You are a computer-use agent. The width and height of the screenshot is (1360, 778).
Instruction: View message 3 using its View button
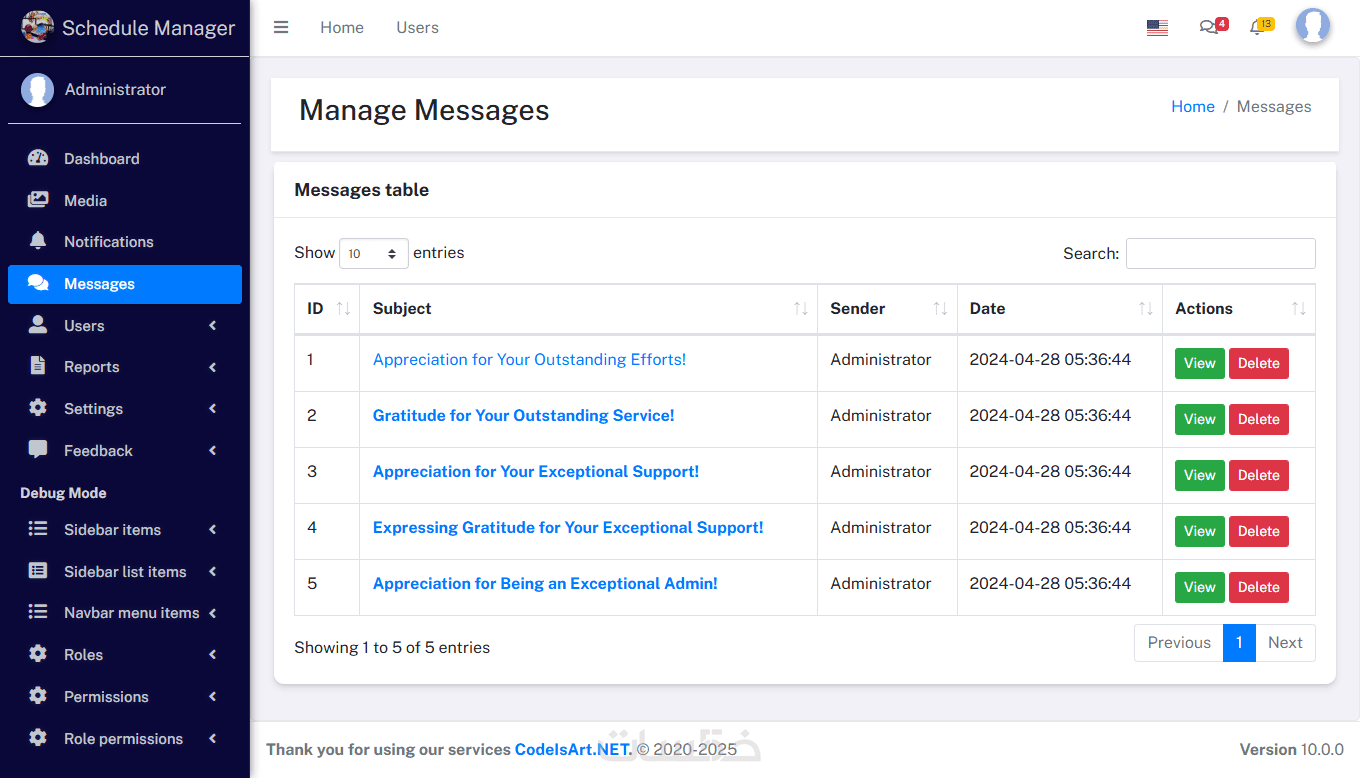(x=1199, y=475)
